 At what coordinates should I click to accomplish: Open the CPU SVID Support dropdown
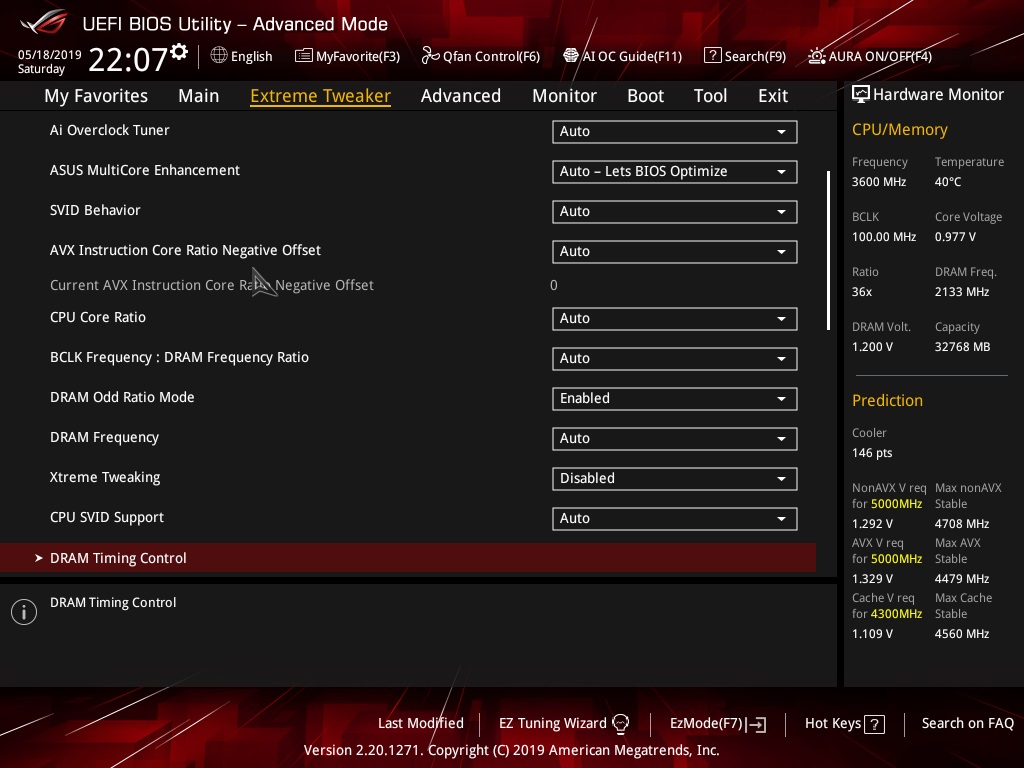675,519
